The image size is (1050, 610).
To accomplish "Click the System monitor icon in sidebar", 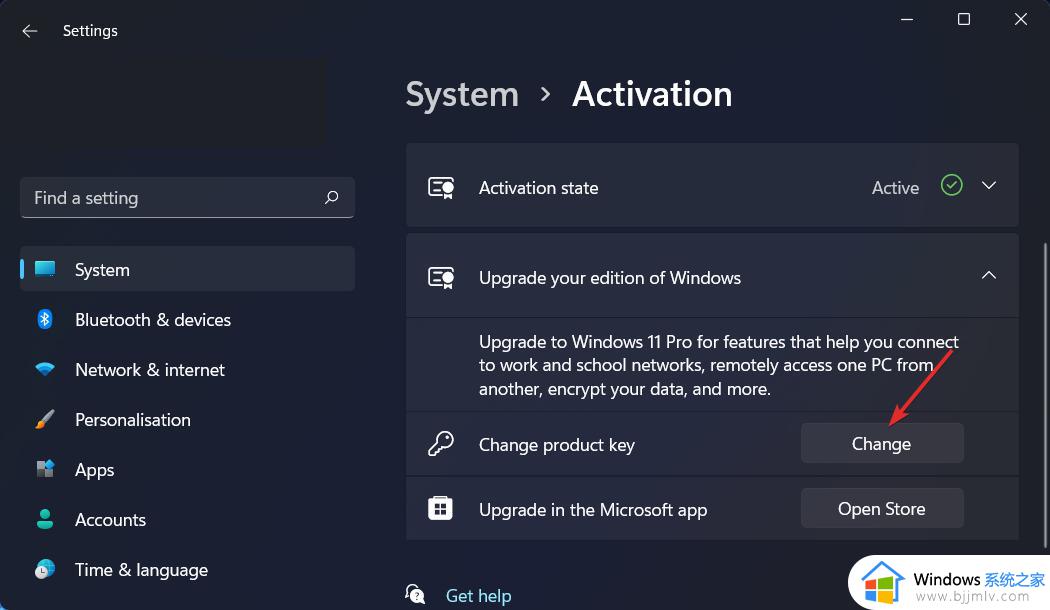I will click(45, 269).
